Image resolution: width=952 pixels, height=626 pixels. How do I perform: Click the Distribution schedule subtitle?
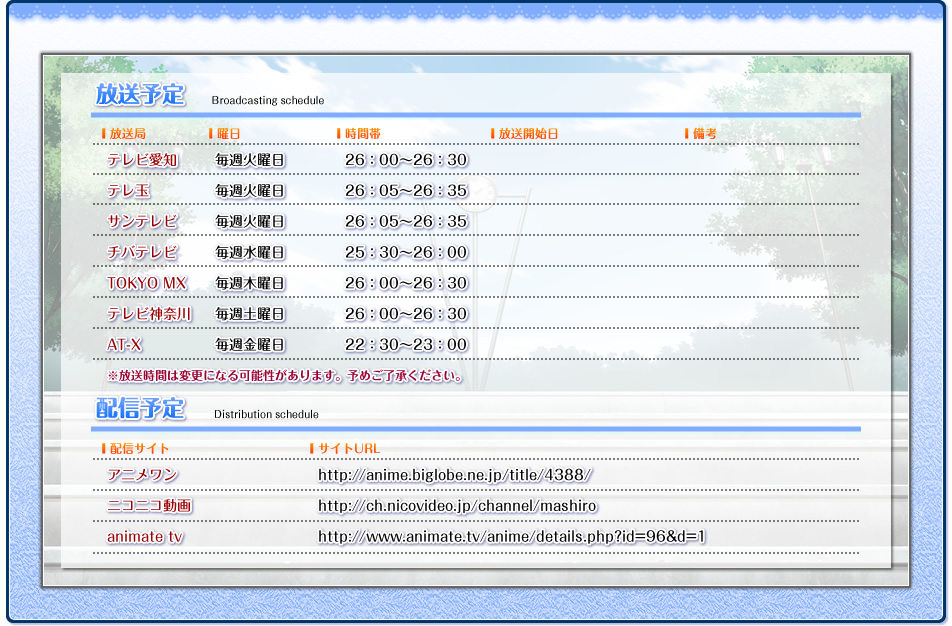click(266, 414)
